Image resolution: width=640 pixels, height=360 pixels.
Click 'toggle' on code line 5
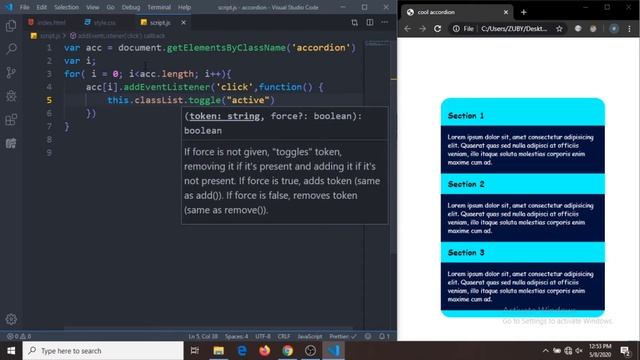204,100
